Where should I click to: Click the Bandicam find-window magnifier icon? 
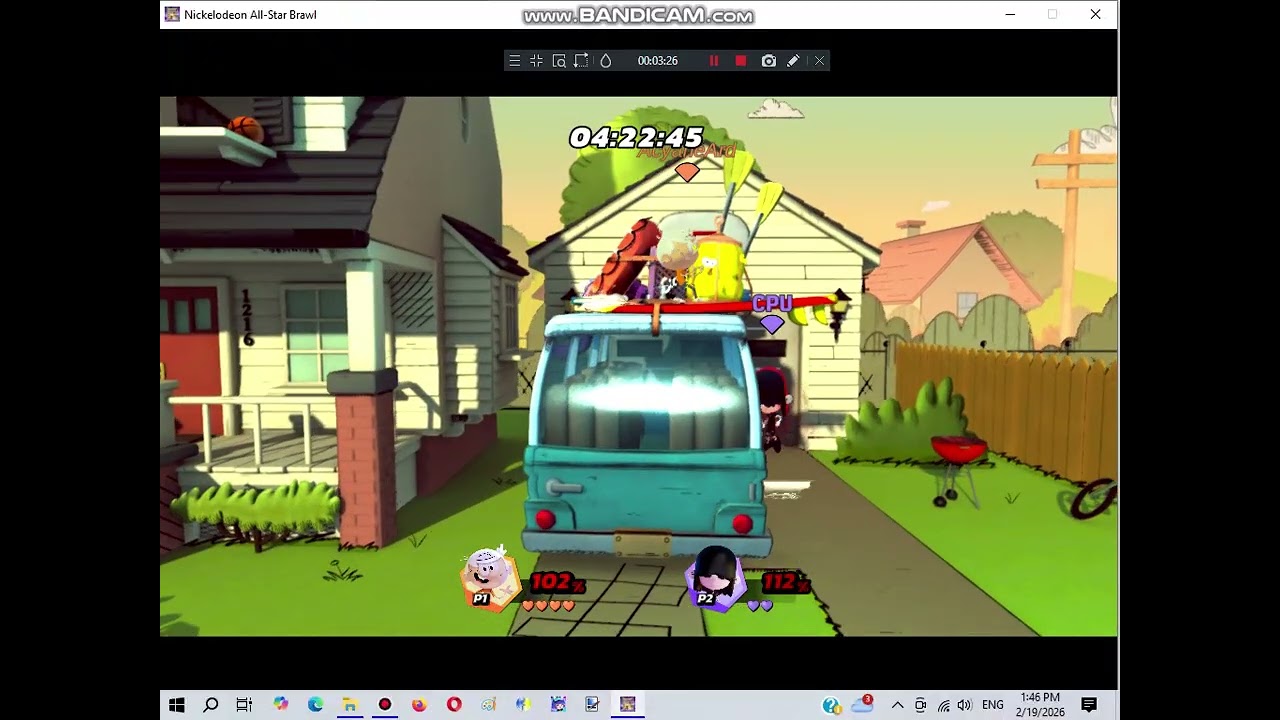[559, 61]
